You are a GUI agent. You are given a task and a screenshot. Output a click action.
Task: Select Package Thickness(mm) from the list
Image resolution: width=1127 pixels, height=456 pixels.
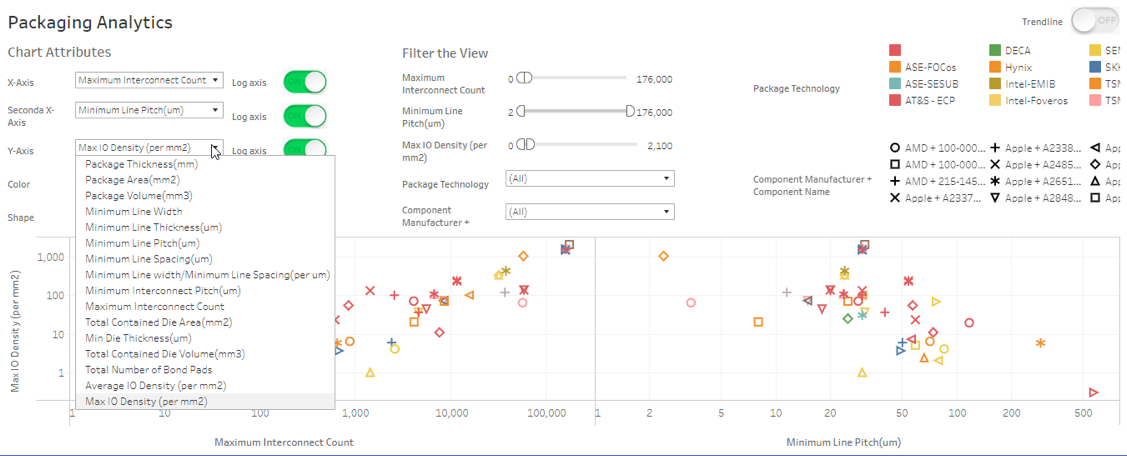tap(141, 164)
